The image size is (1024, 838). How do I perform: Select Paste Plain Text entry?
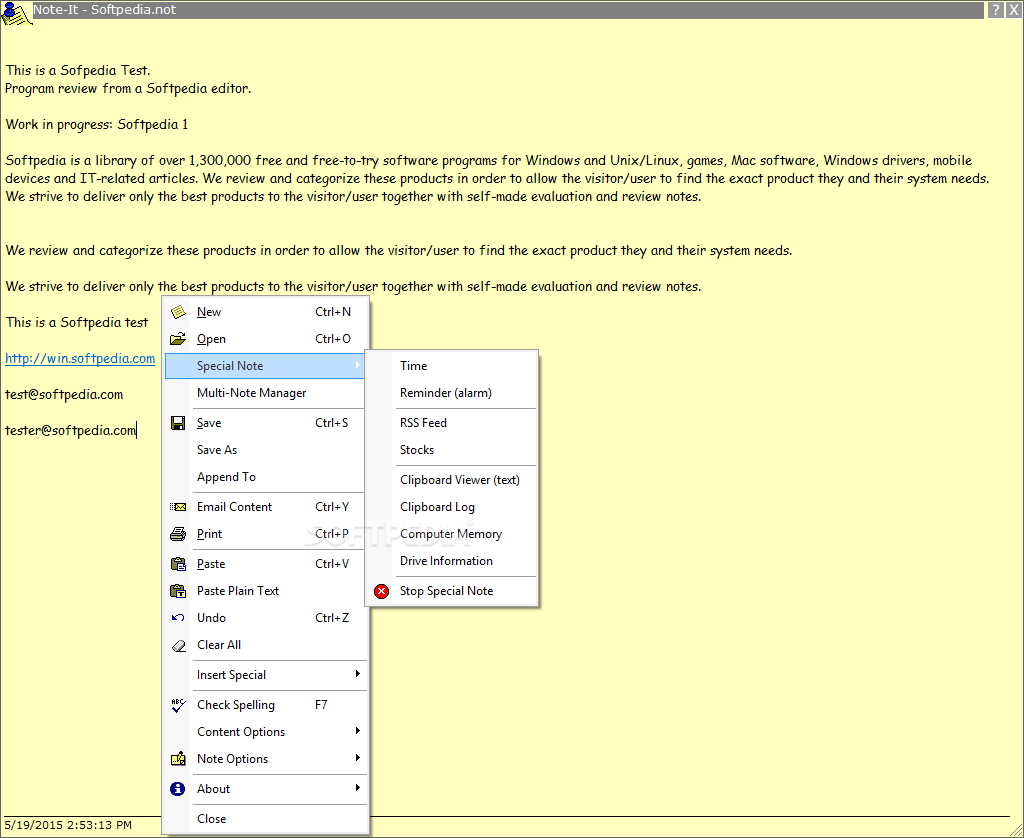(266, 591)
